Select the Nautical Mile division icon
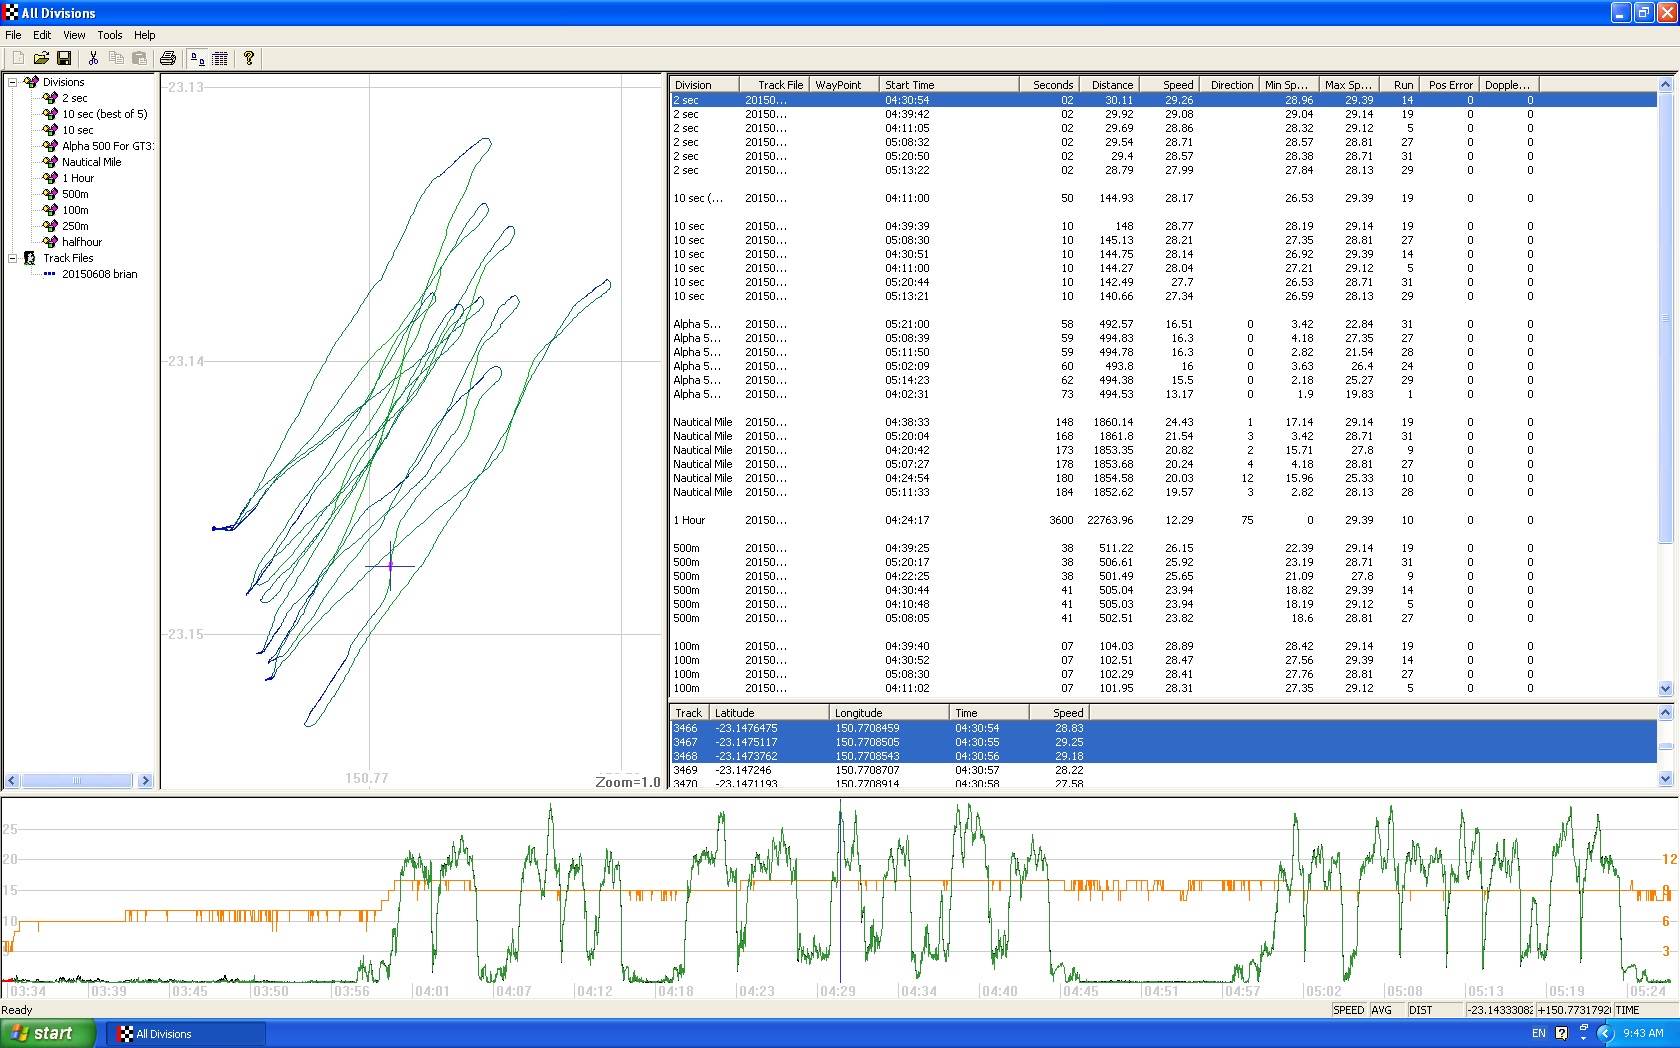Screen dimensions: 1680x1048 pyautogui.click(x=50, y=162)
